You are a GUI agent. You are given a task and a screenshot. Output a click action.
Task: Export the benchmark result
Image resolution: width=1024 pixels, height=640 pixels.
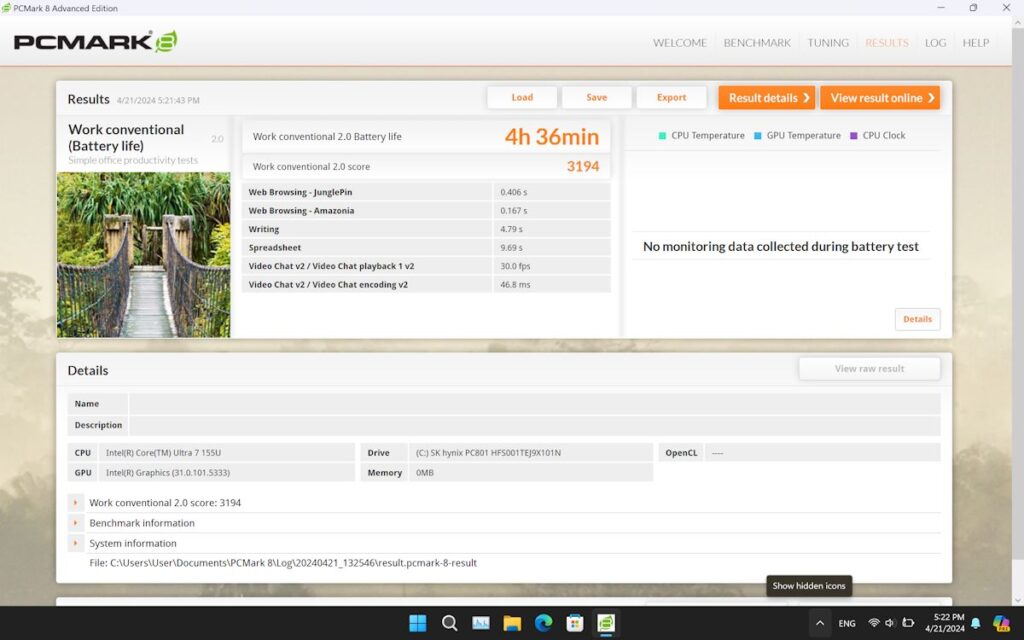tap(671, 97)
